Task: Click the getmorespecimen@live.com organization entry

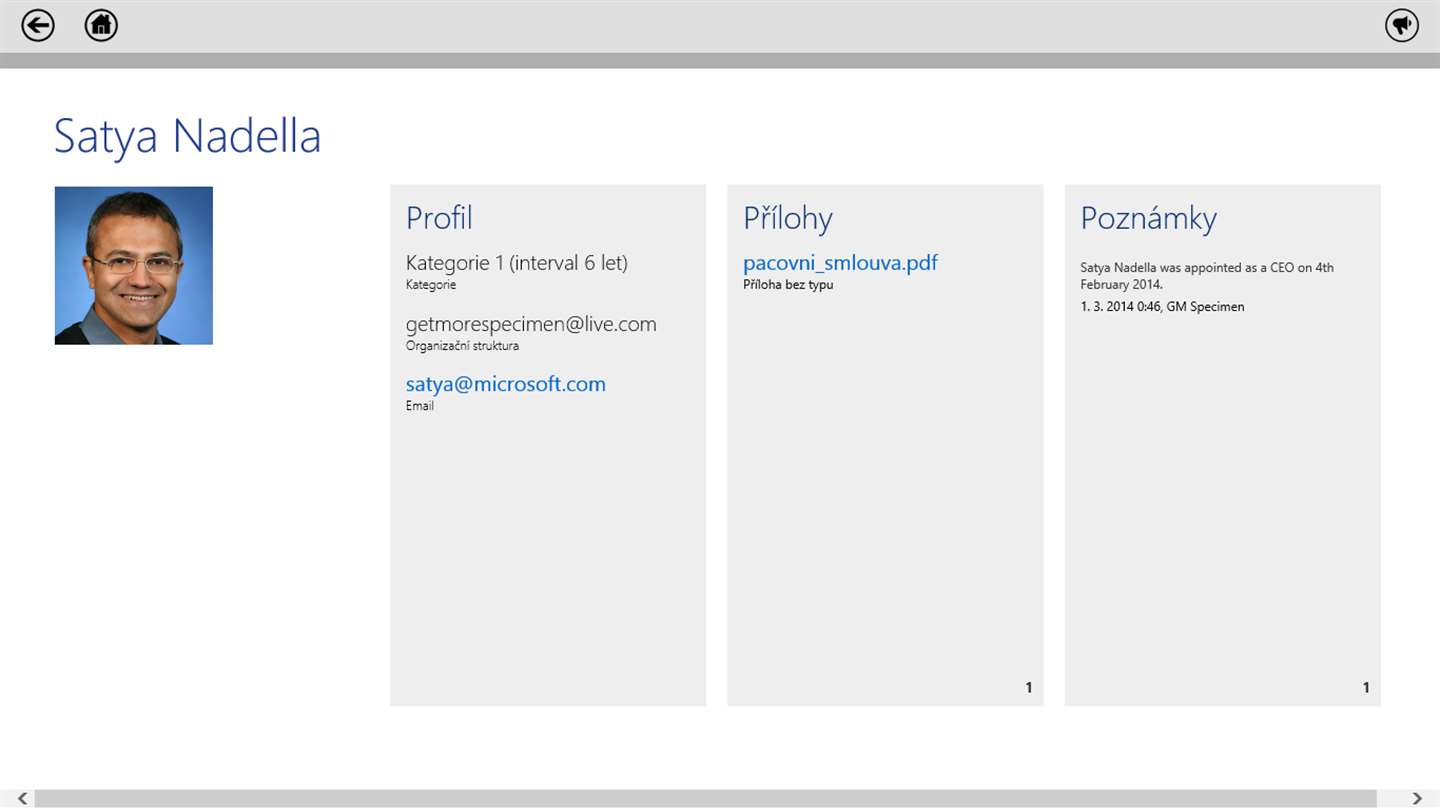Action: pyautogui.click(x=531, y=324)
